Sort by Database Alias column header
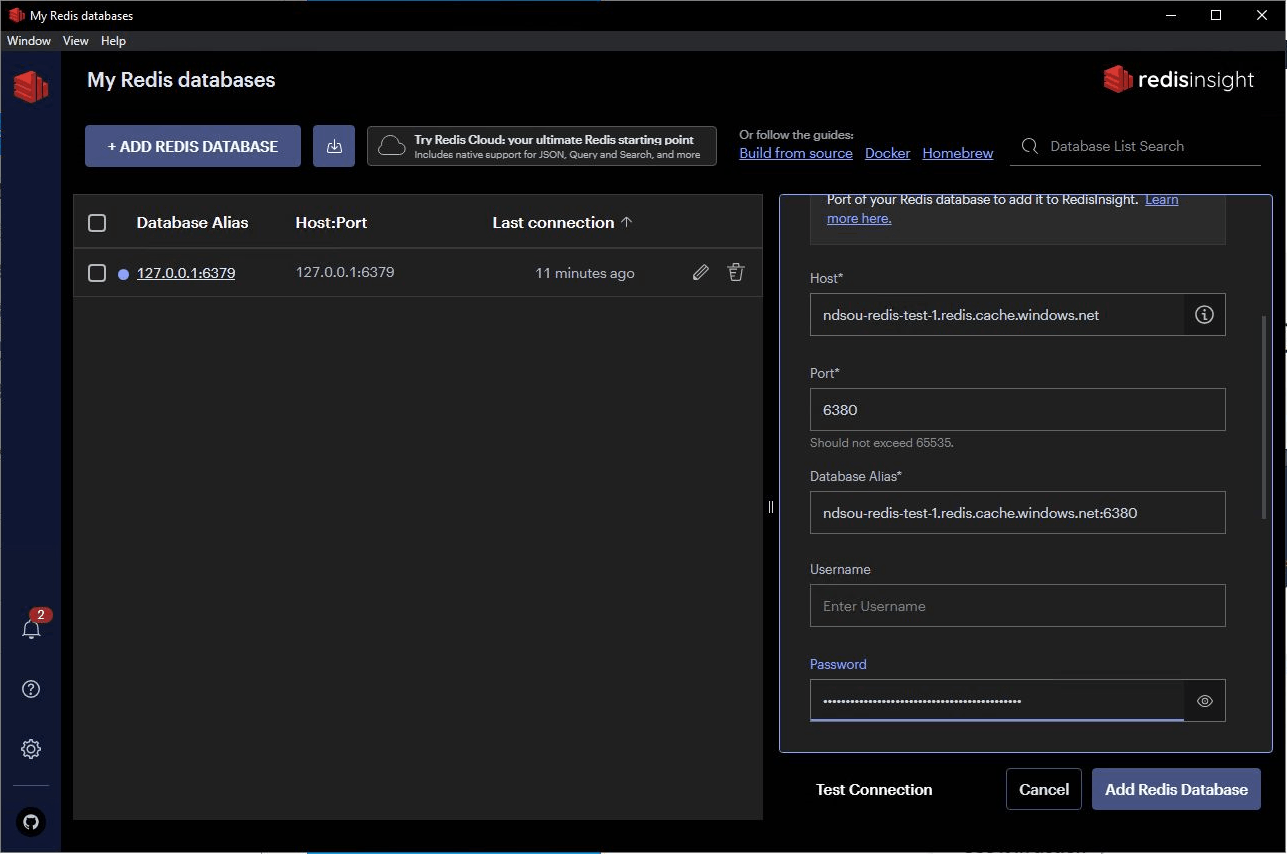 click(x=193, y=223)
